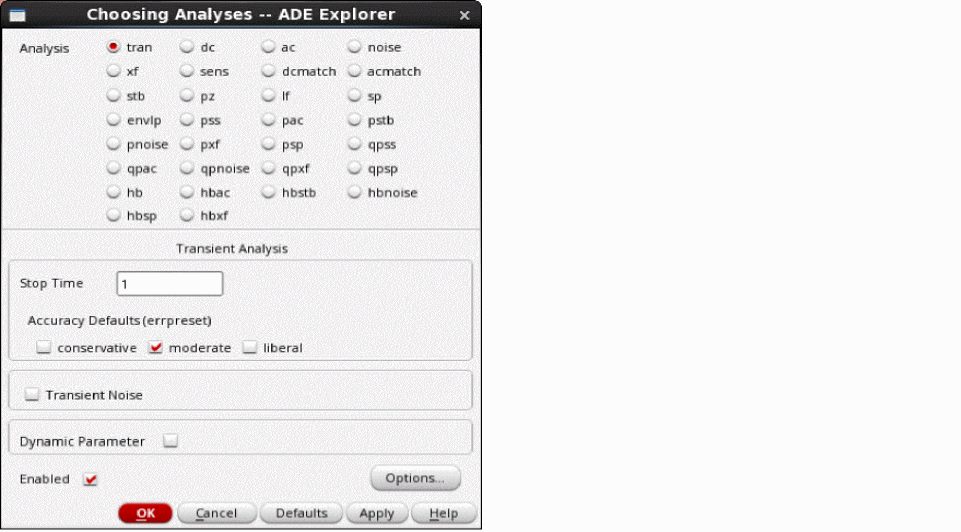Open the Help button
The height and width of the screenshot is (532, 961).
point(444,513)
